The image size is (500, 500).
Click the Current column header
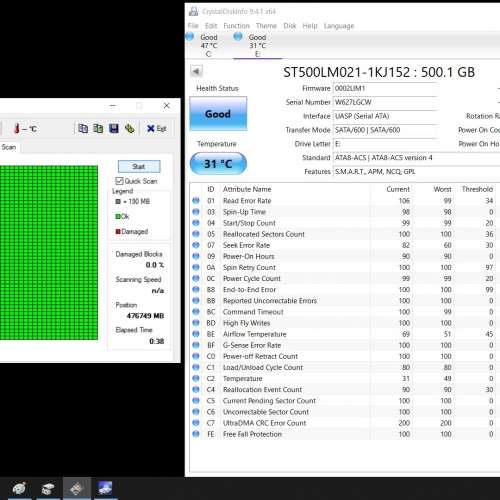(398, 189)
